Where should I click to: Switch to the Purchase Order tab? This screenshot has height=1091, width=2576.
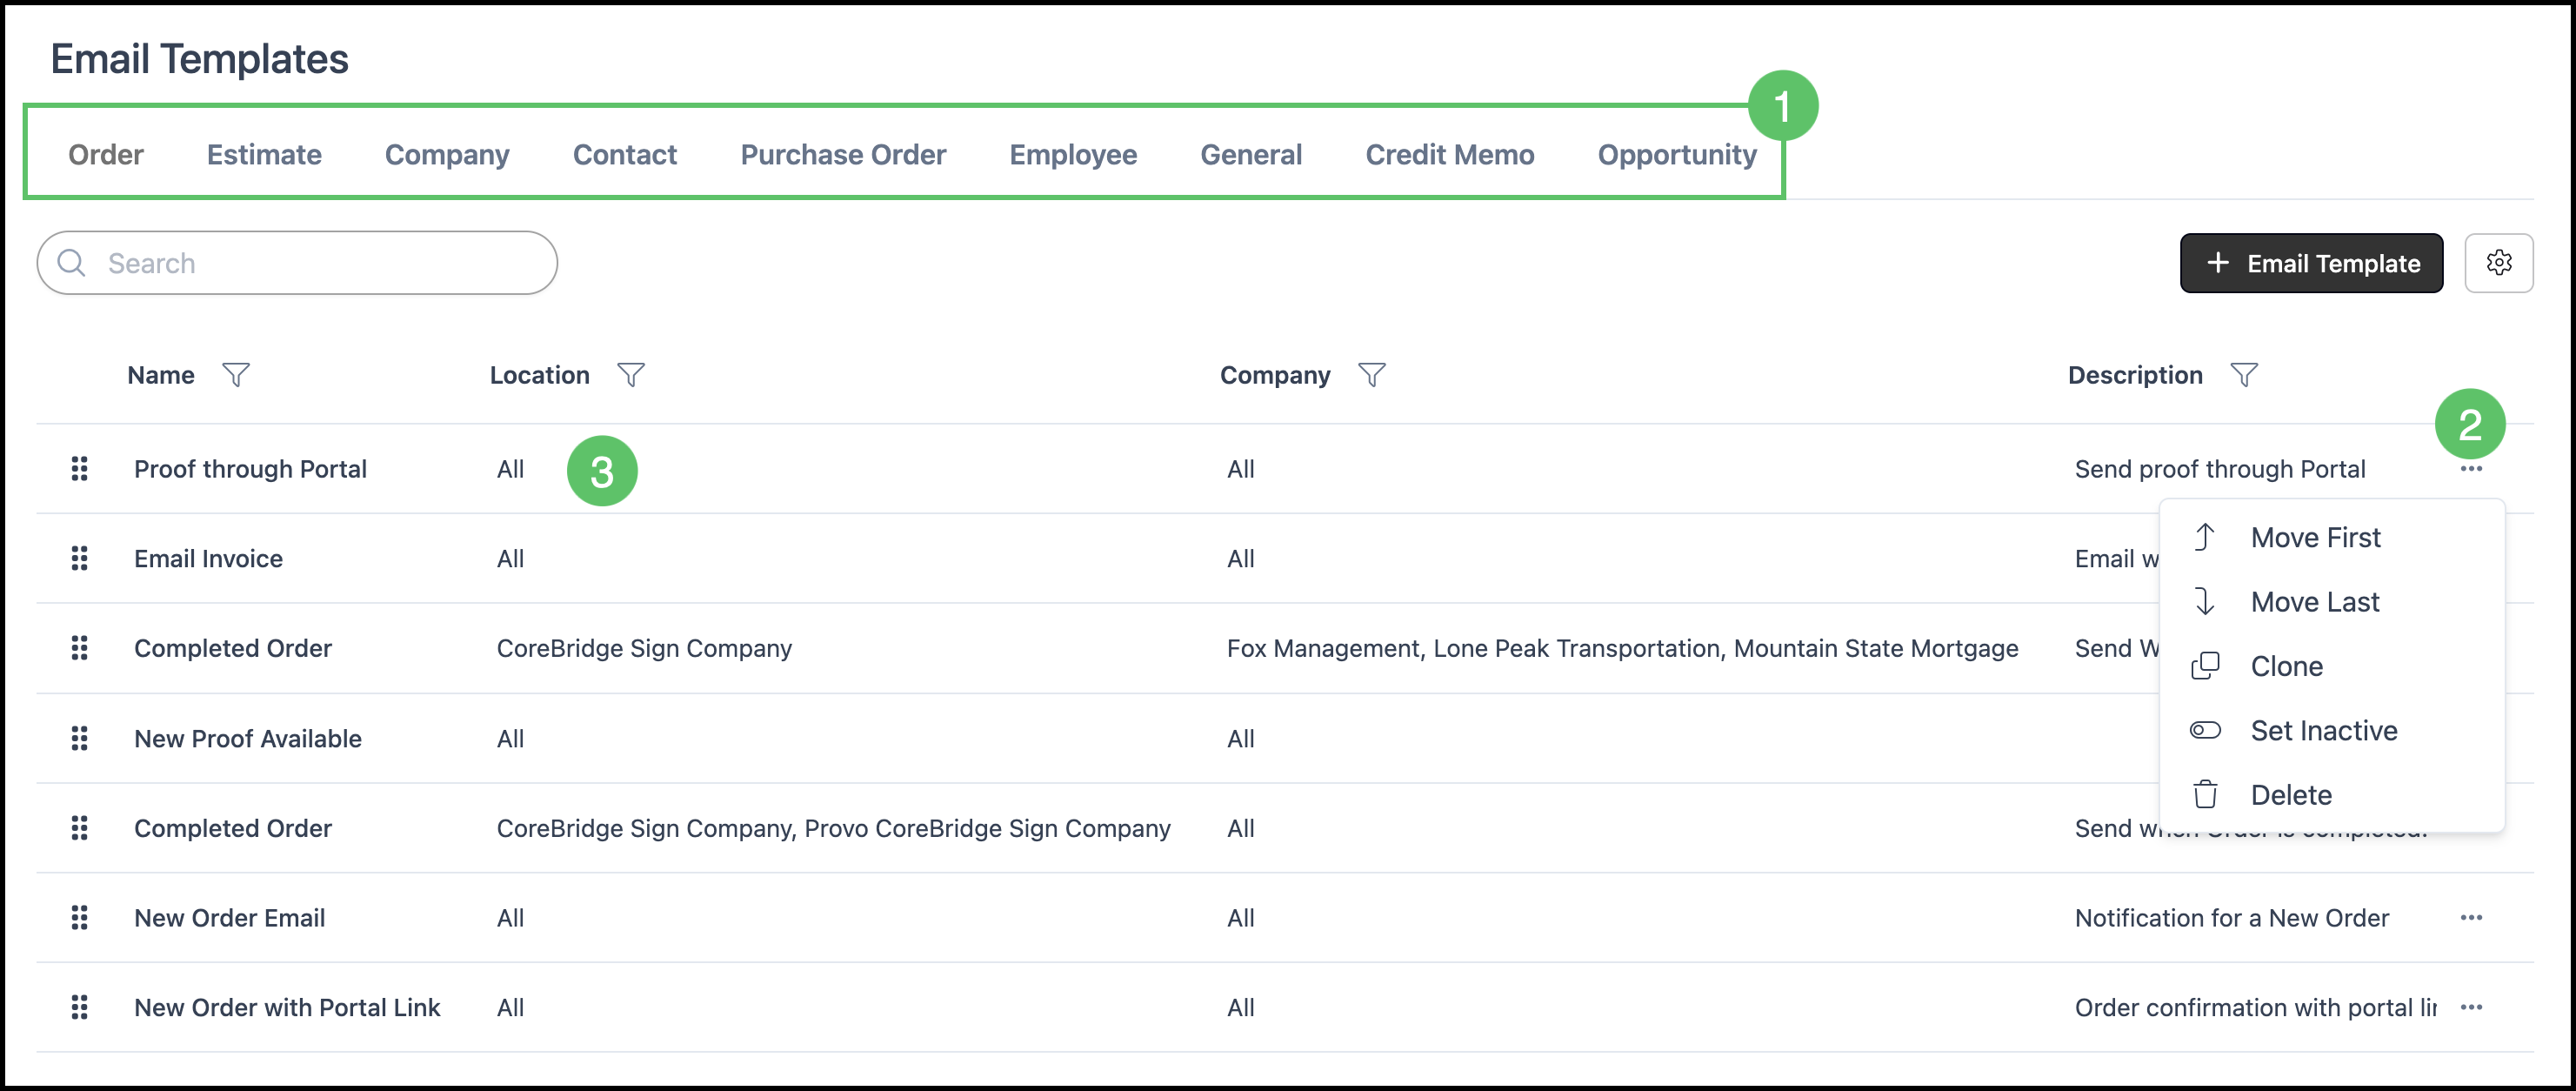pos(843,155)
